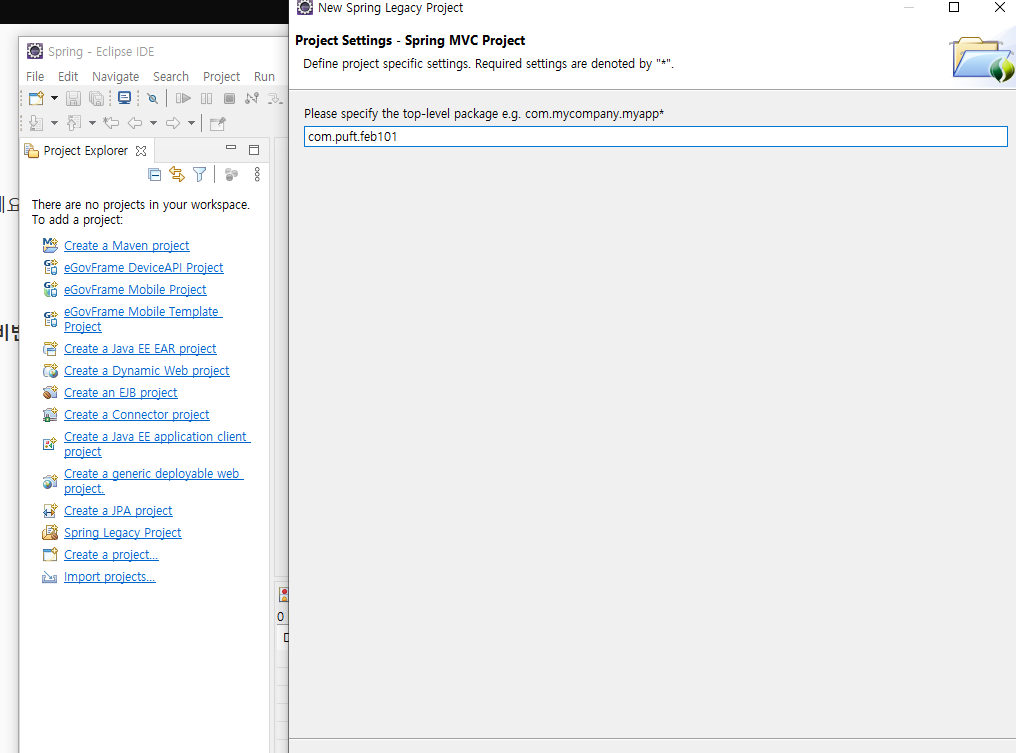
Task: Click the Resume debug toolbar icon
Action: (x=183, y=98)
